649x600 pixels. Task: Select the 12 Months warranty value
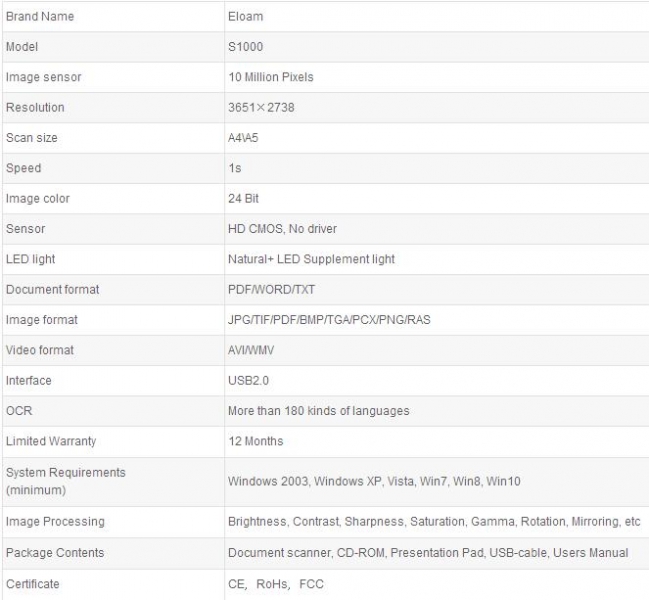pos(255,441)
